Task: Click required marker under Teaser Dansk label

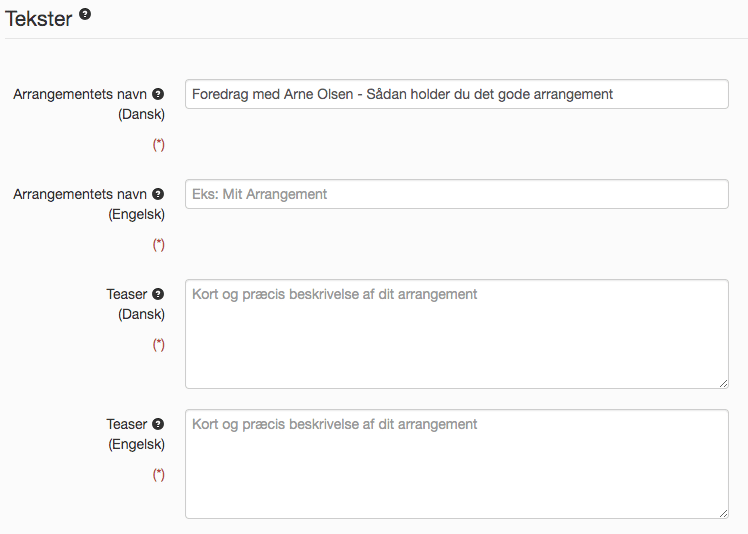Action: 159,344
